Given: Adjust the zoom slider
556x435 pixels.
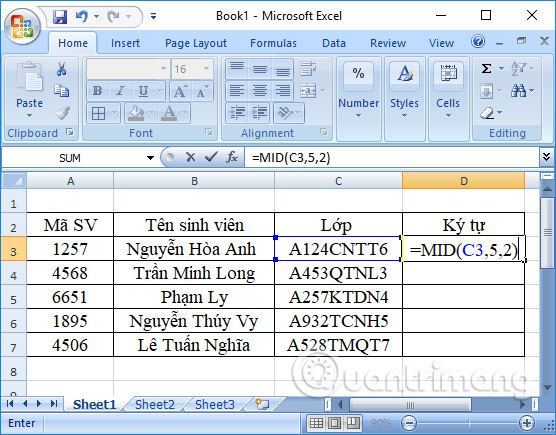Looking at the screenshot, I should click(469, 423).
